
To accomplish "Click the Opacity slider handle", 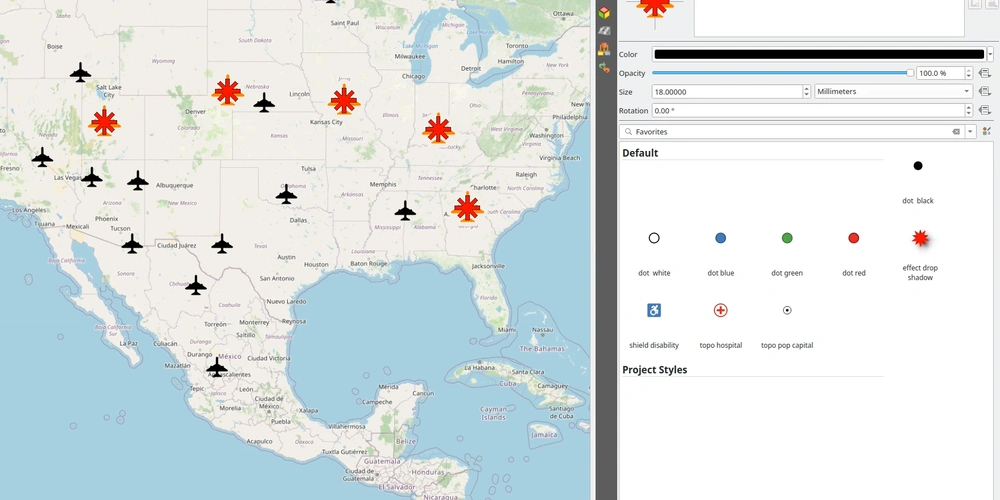I will [910, 73].
